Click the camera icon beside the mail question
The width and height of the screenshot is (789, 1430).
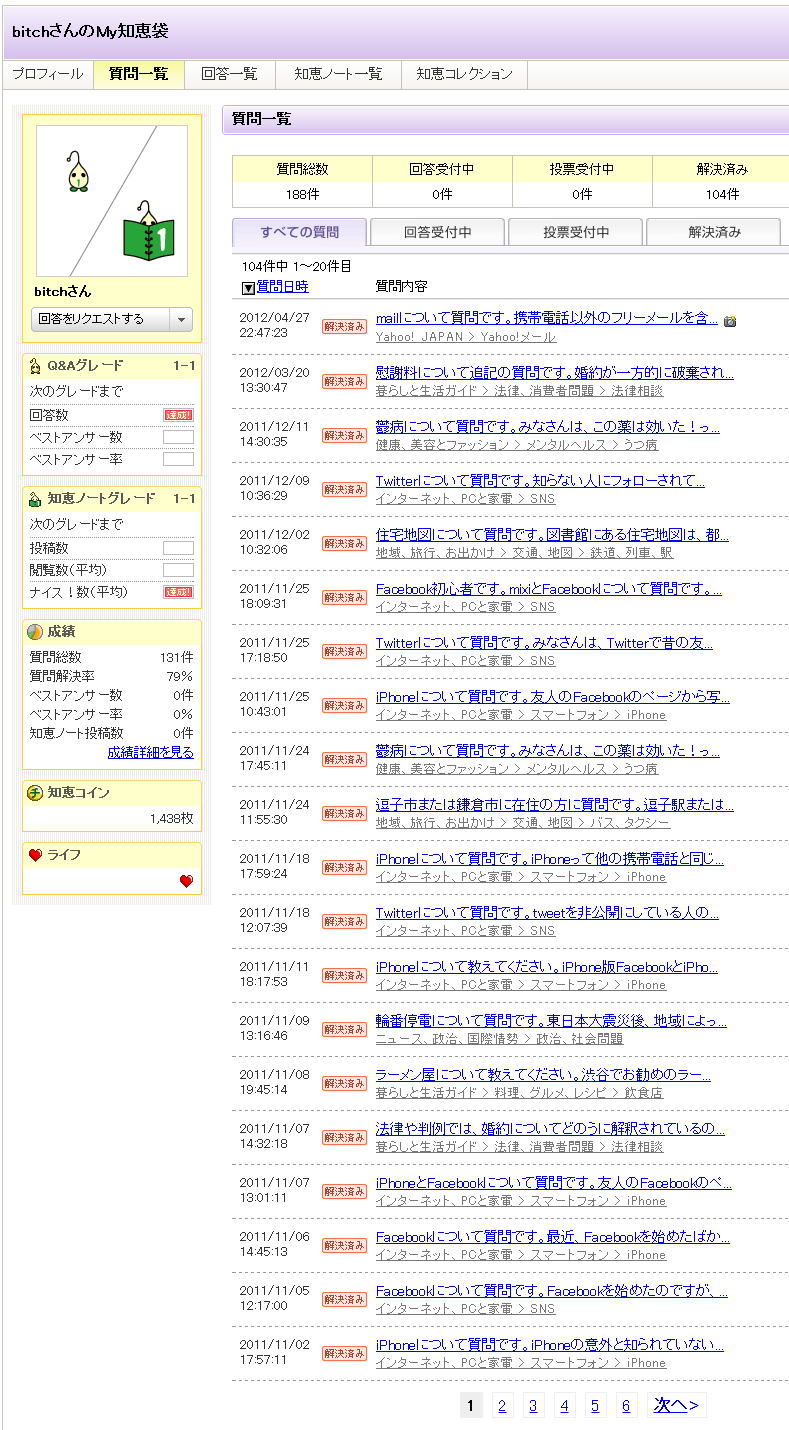coord(730,321)
